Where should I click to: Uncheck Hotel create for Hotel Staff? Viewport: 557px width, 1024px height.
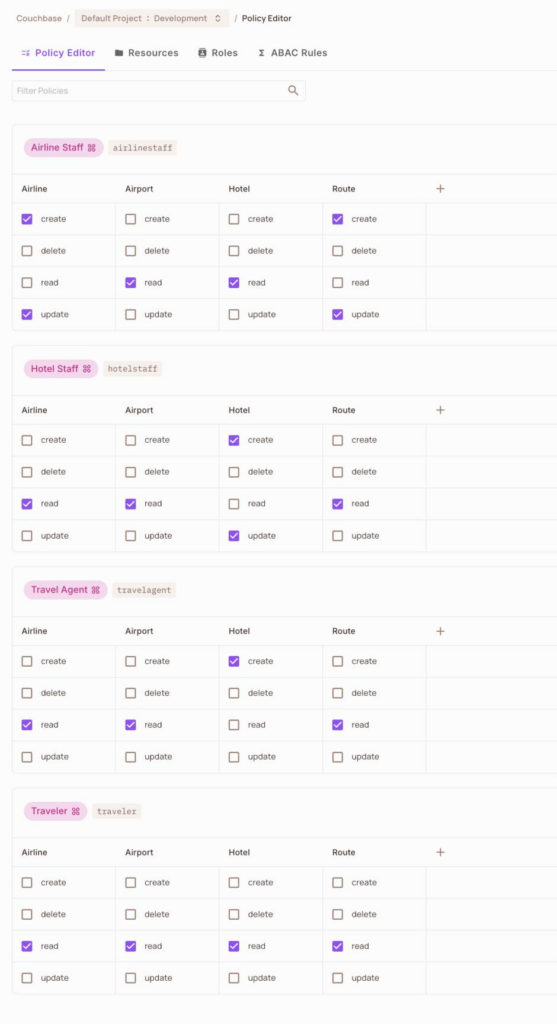coord(234,440)
